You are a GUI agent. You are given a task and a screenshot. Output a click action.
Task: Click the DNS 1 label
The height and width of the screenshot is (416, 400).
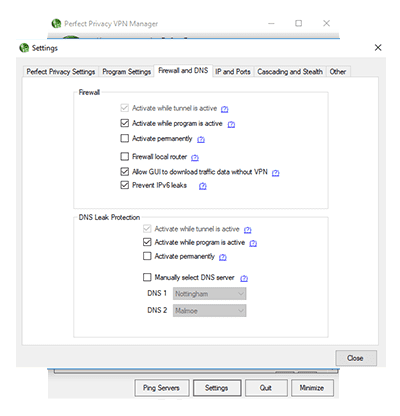[157, 293]
